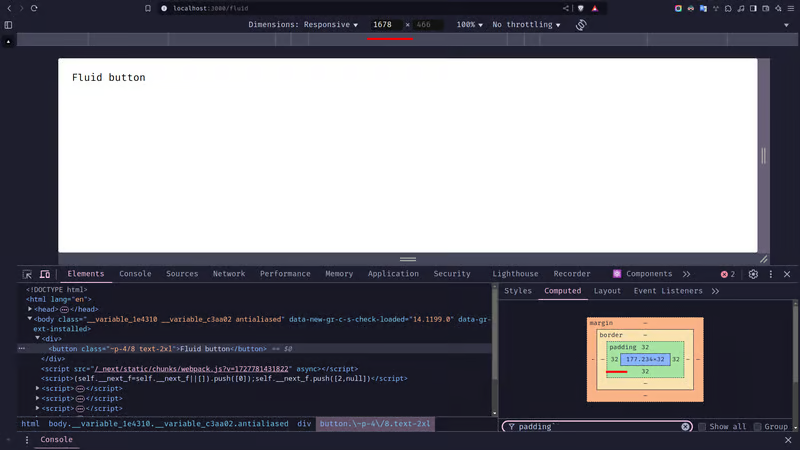Close the DevTools panel
The image size is (800, 450).
[787, 274]
